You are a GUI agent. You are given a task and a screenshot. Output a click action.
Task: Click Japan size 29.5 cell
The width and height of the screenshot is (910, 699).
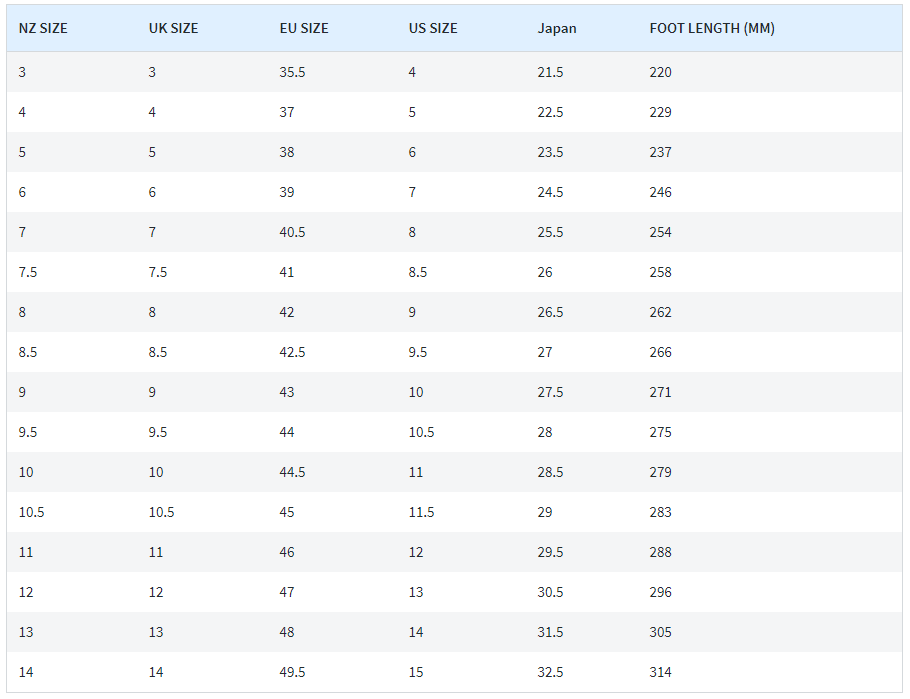[550, 553]
